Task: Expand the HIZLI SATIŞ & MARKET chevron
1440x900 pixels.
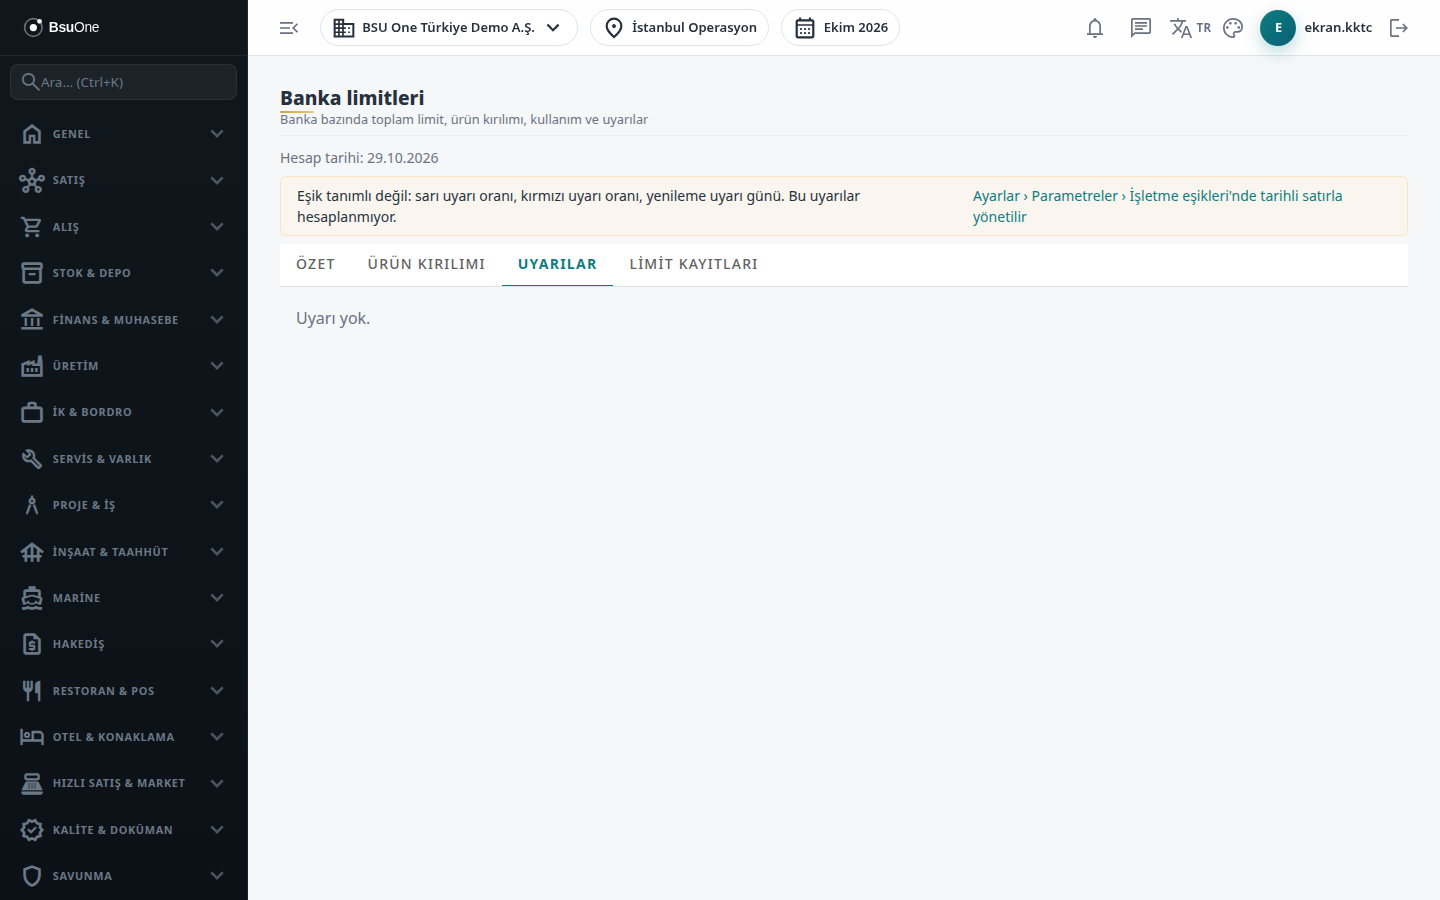Action: coord(217,783)
